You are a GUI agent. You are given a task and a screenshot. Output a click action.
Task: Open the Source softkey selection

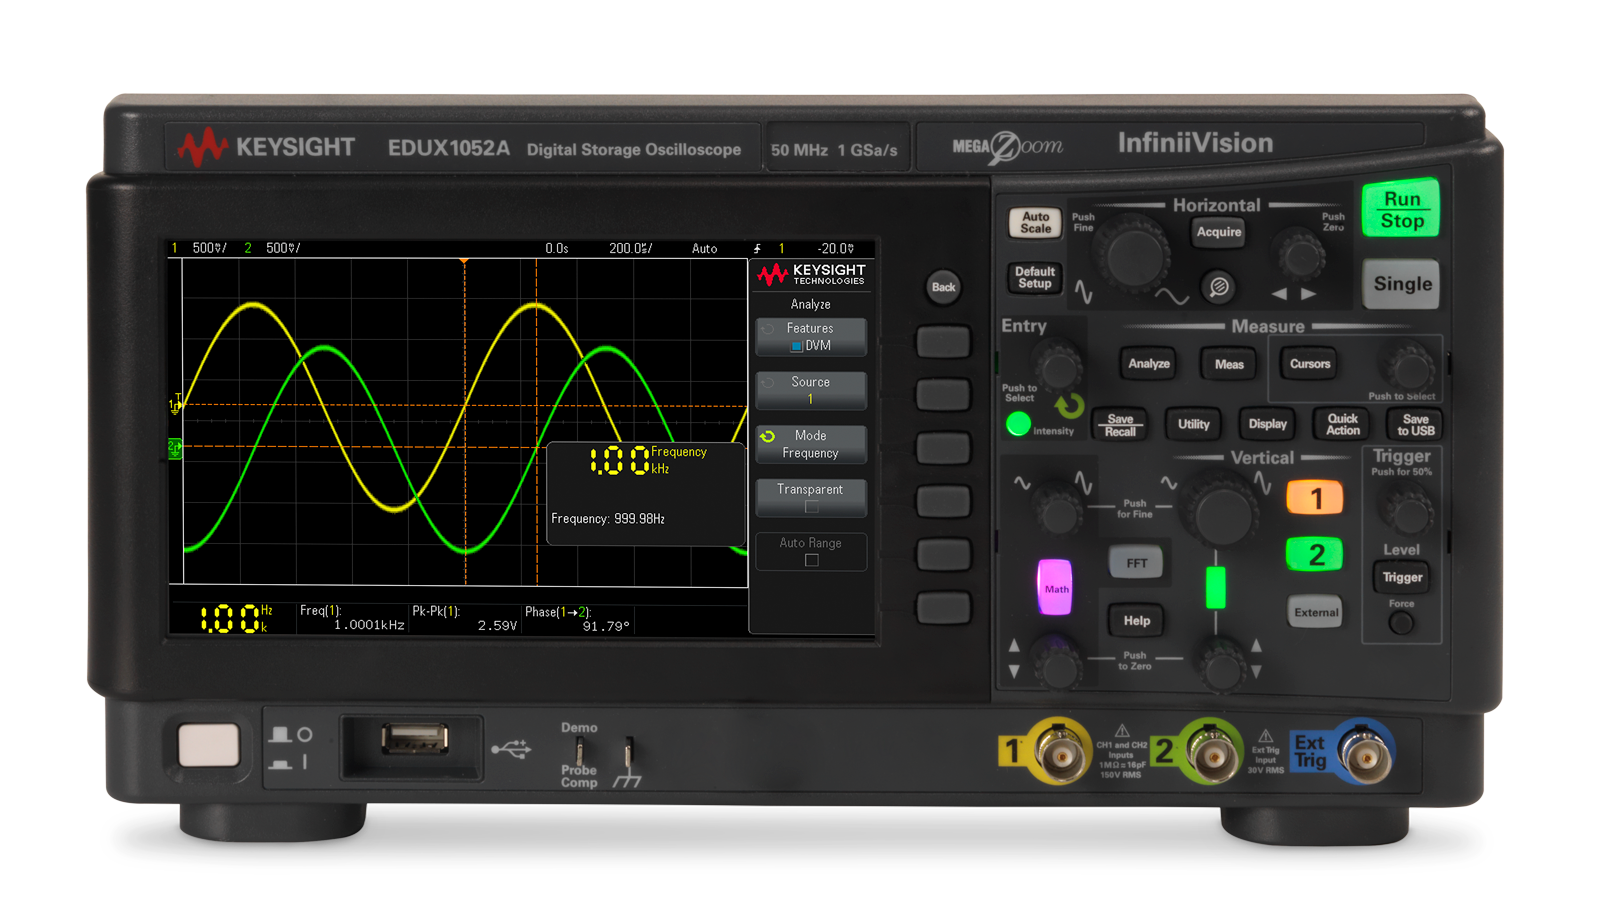point(810,390)
